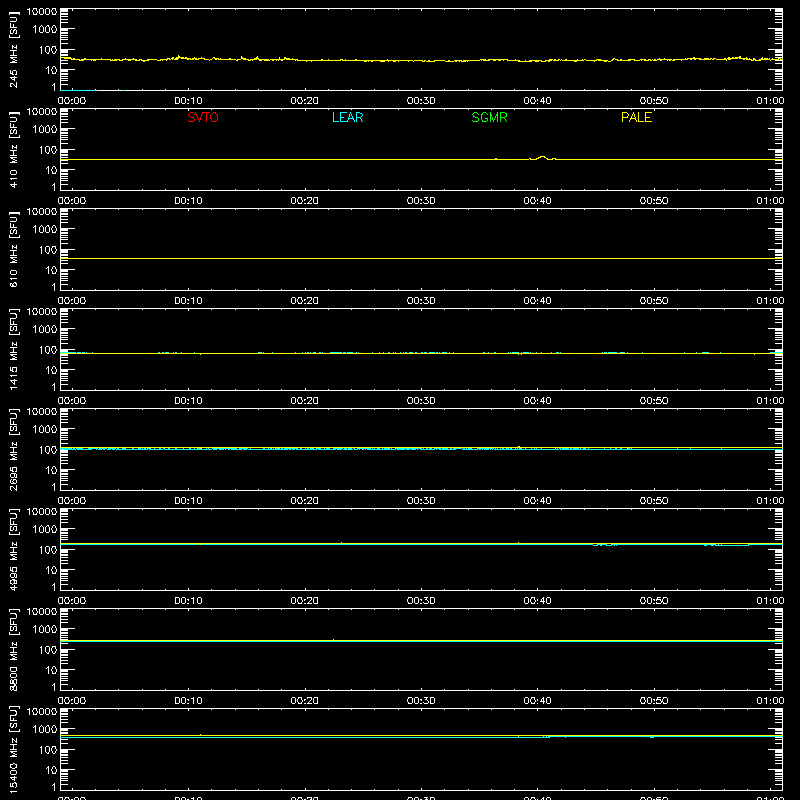Click the 00:30 tick label of the 245 MHz plot
The width and height of the screenshot is (800, 800).
[421, 101]
